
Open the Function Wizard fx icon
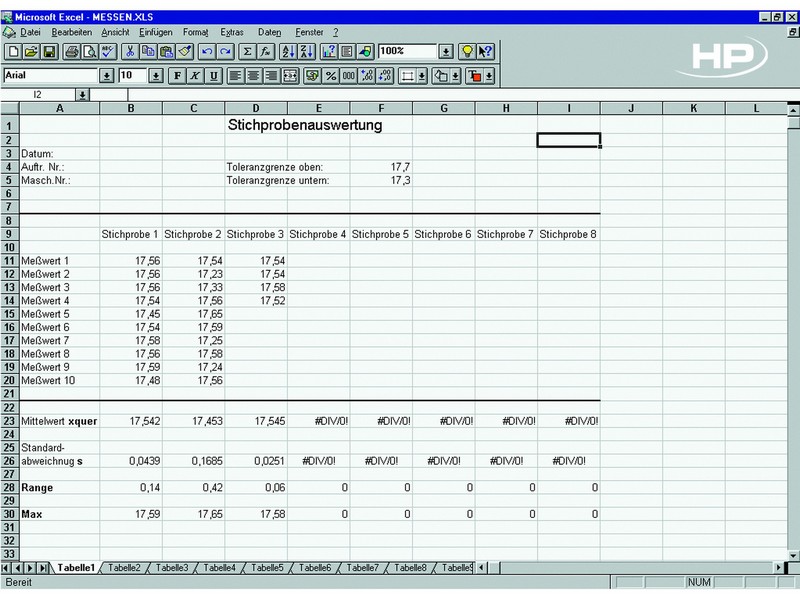coord(266,51)
